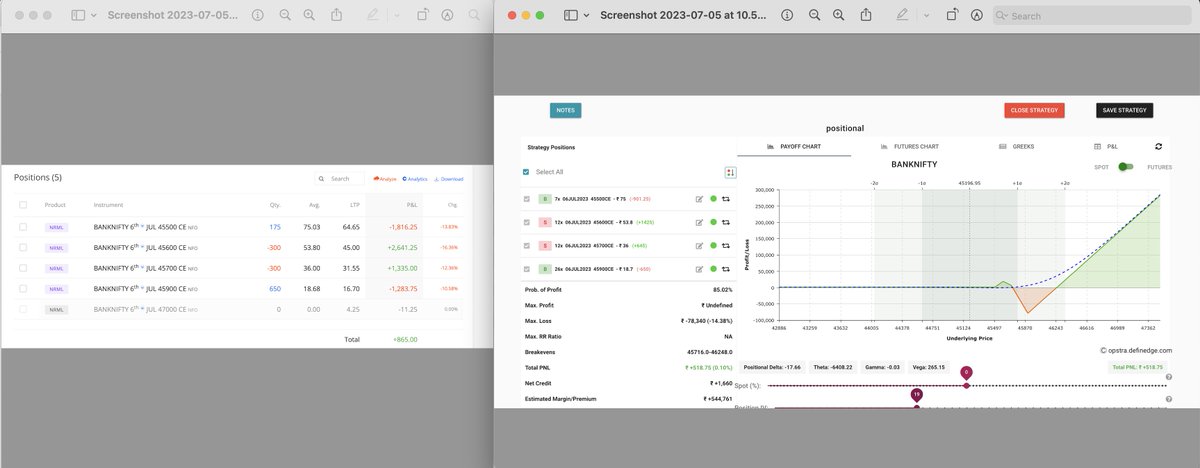Switch the SPOT/FUTURES toggle
1200x468 pixels.
(x=1126, y=167)
